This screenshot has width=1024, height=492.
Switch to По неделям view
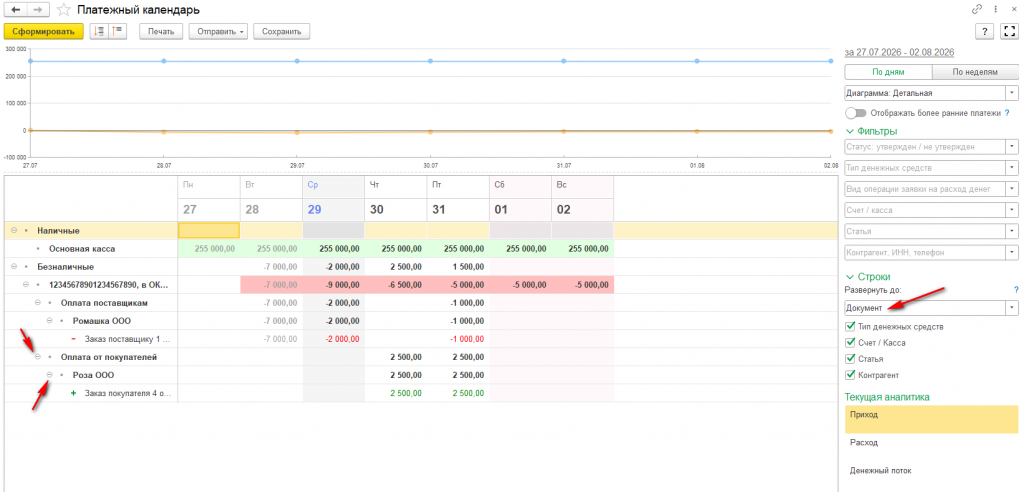coord(976,73)
